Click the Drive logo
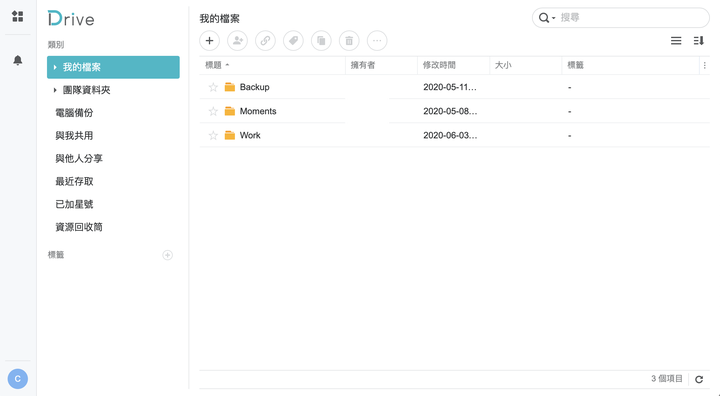The height and width of the screenshot is (396, 720). coord(71,19)
